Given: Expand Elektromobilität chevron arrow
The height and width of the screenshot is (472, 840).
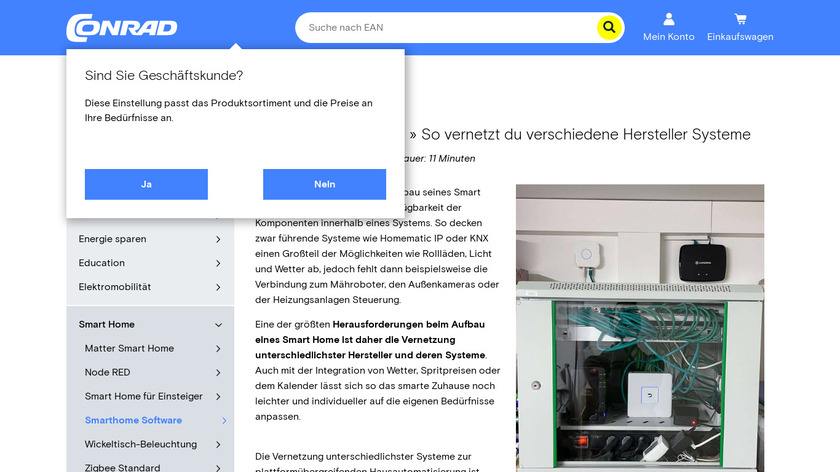Looking at the screenshot, I should 218,287.
